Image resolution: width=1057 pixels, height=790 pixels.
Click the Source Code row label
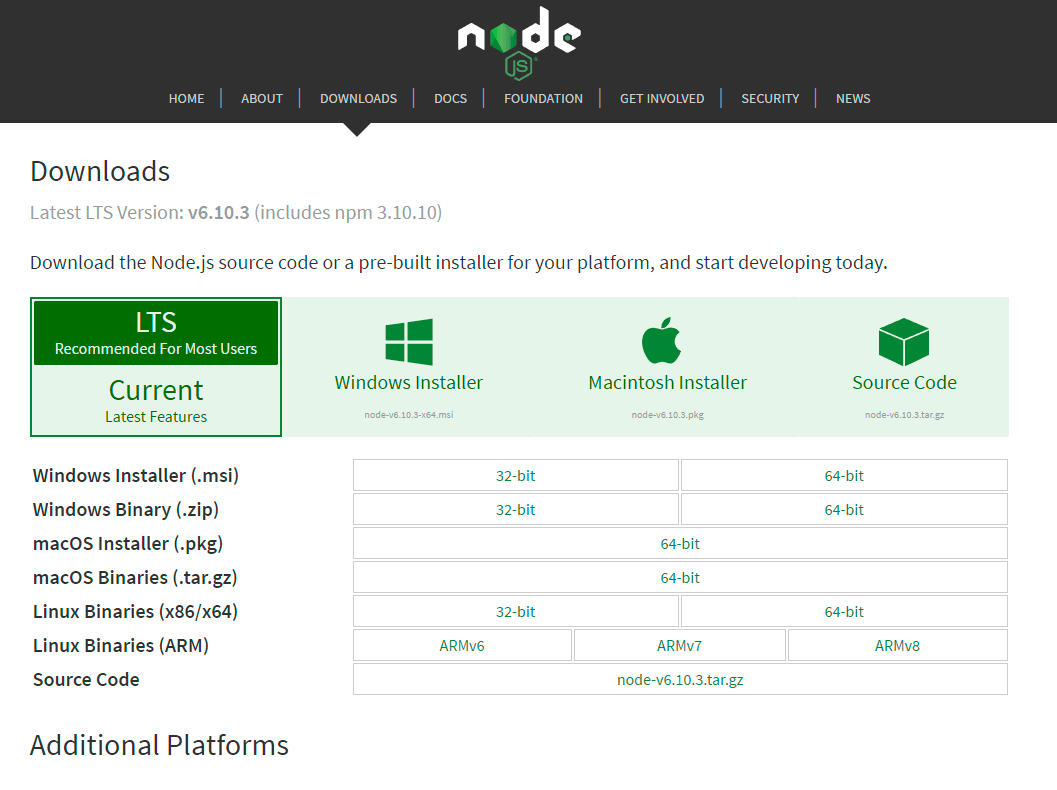[86, 679]
